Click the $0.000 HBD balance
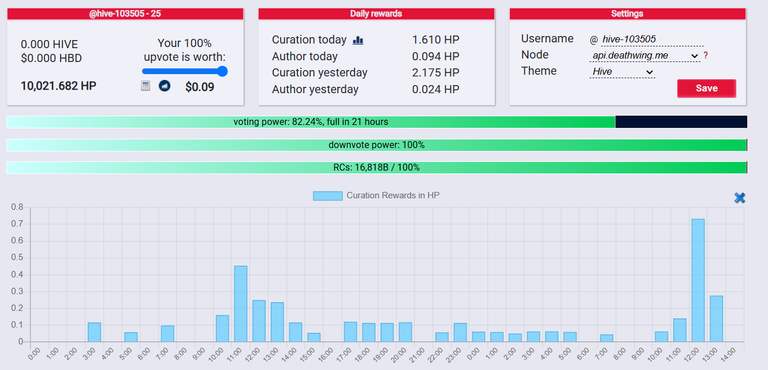 [x=51, y=59]
